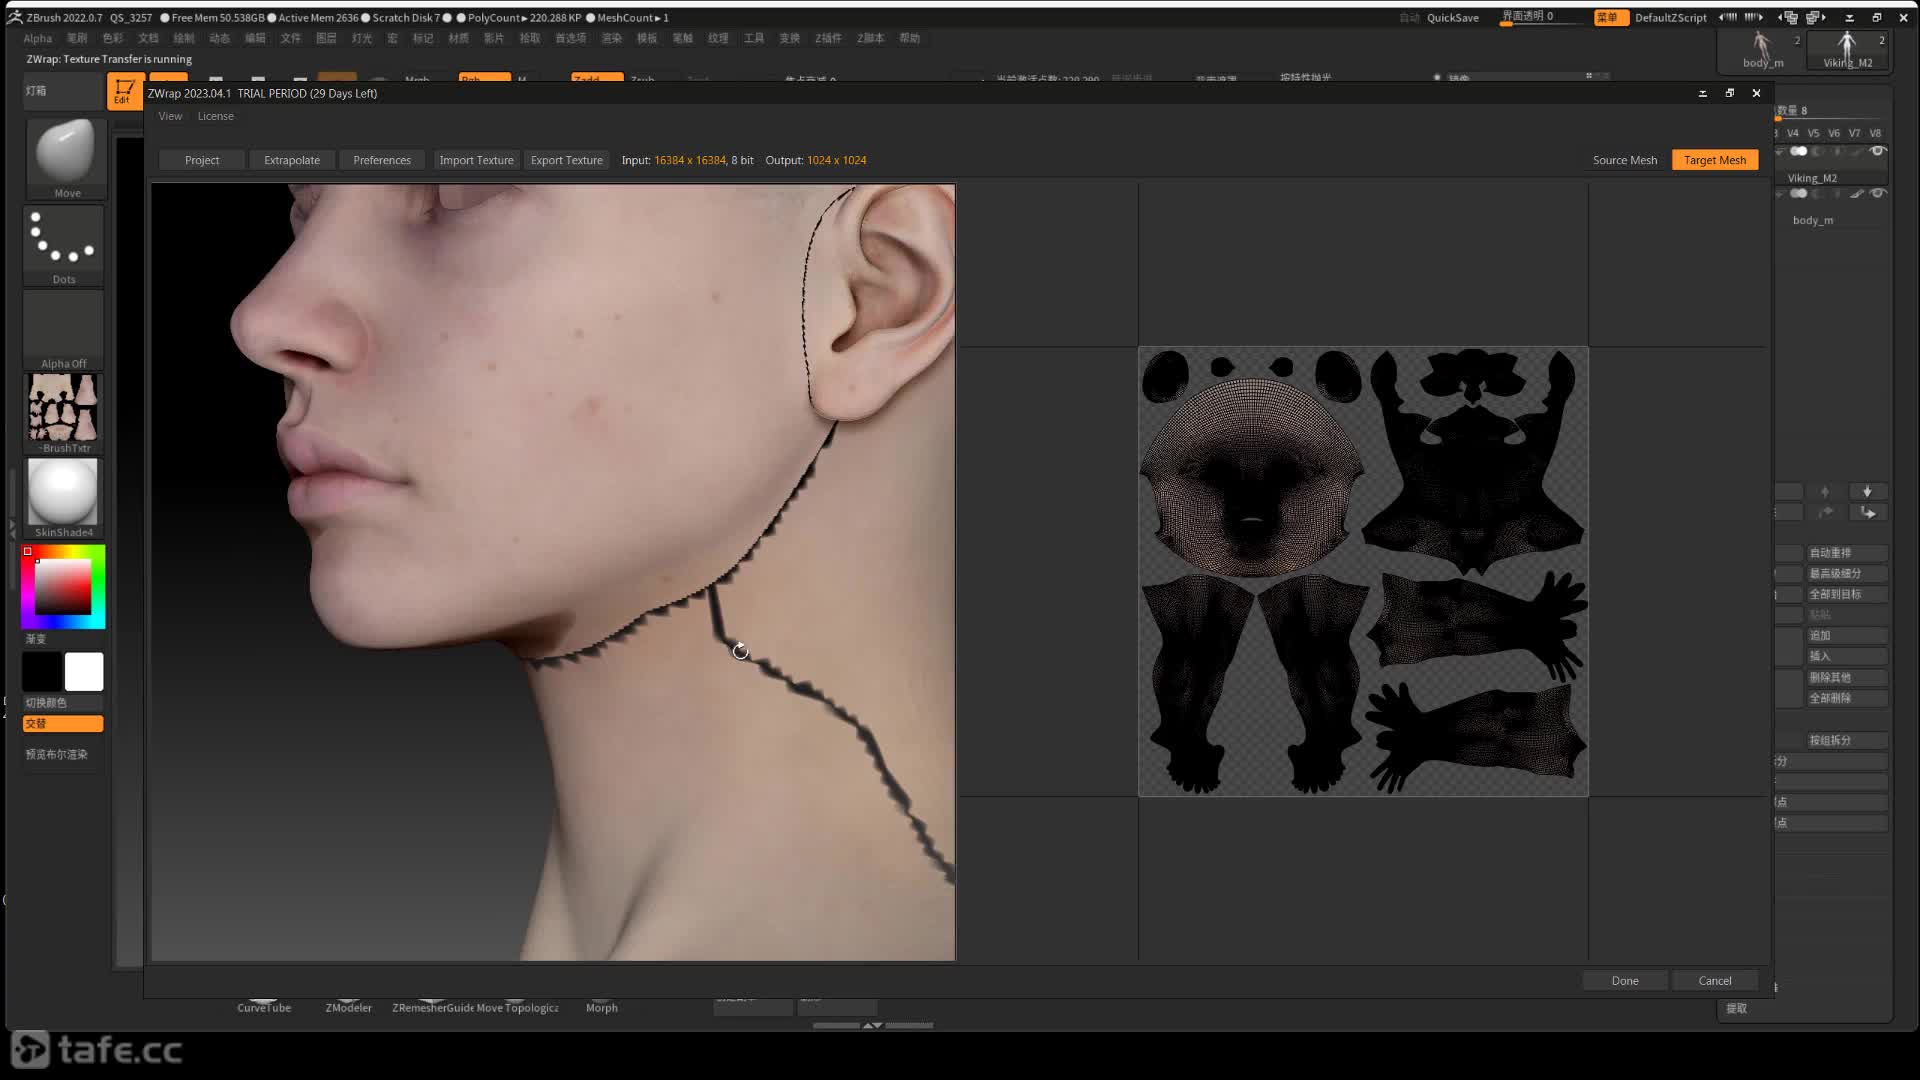The width and height of the screenshot is (1920, 1080).
Task: Toggle the body_m boolean mode switch
Action: click(1798, 193)
